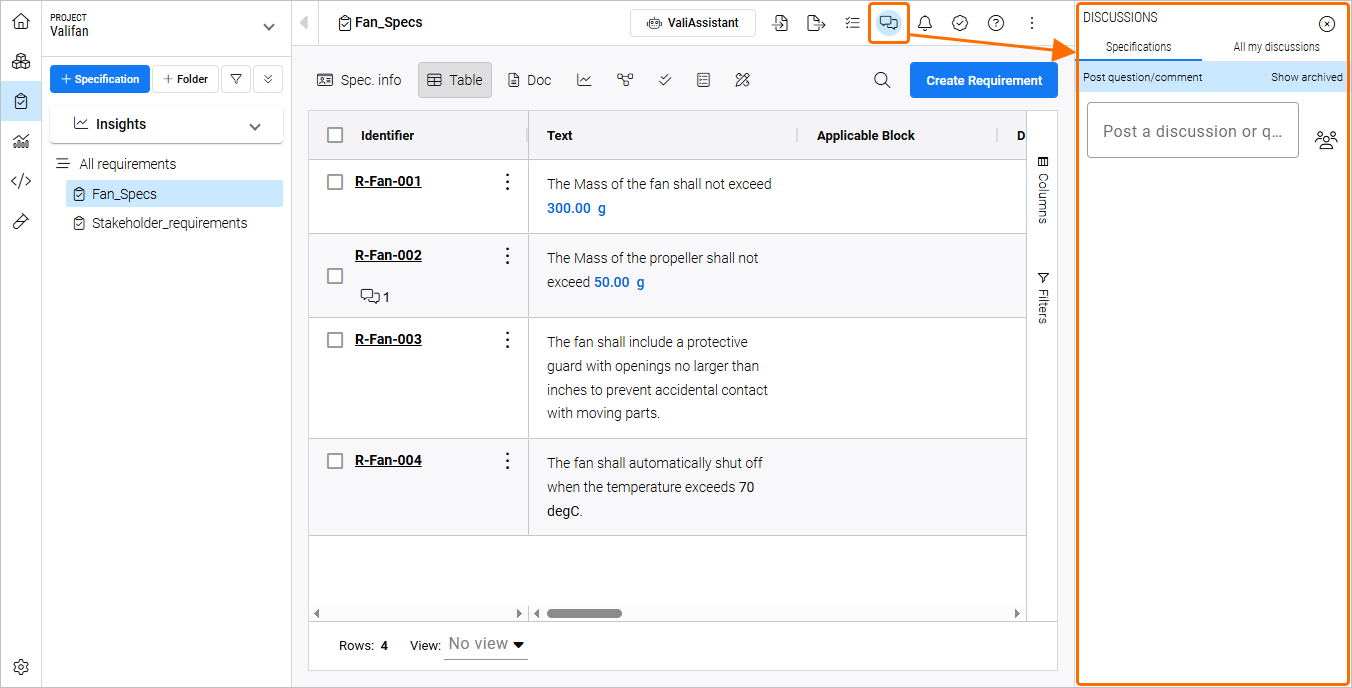Click the people group icon in Discussions
The image size is (1352, 688).
click(1326, 140)
